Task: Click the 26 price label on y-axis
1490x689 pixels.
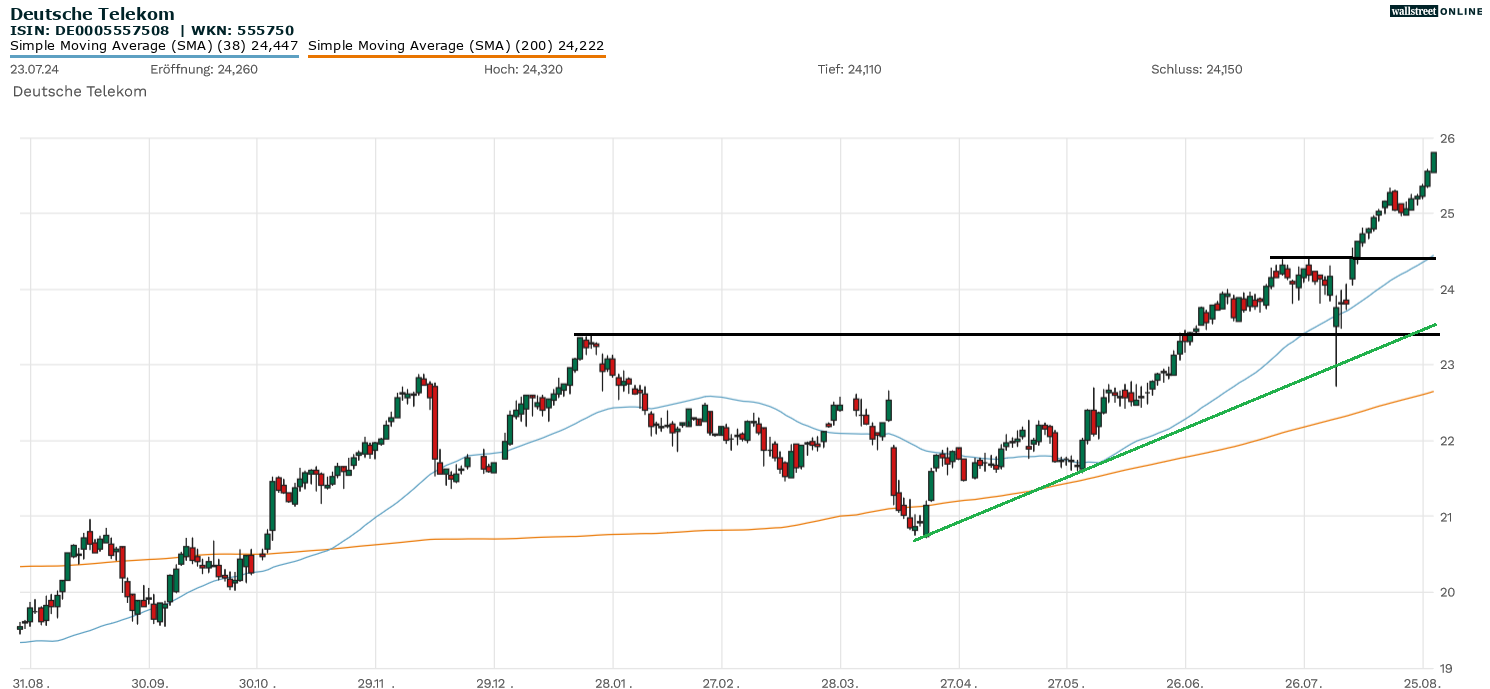Action: [x=1446, y=138]
